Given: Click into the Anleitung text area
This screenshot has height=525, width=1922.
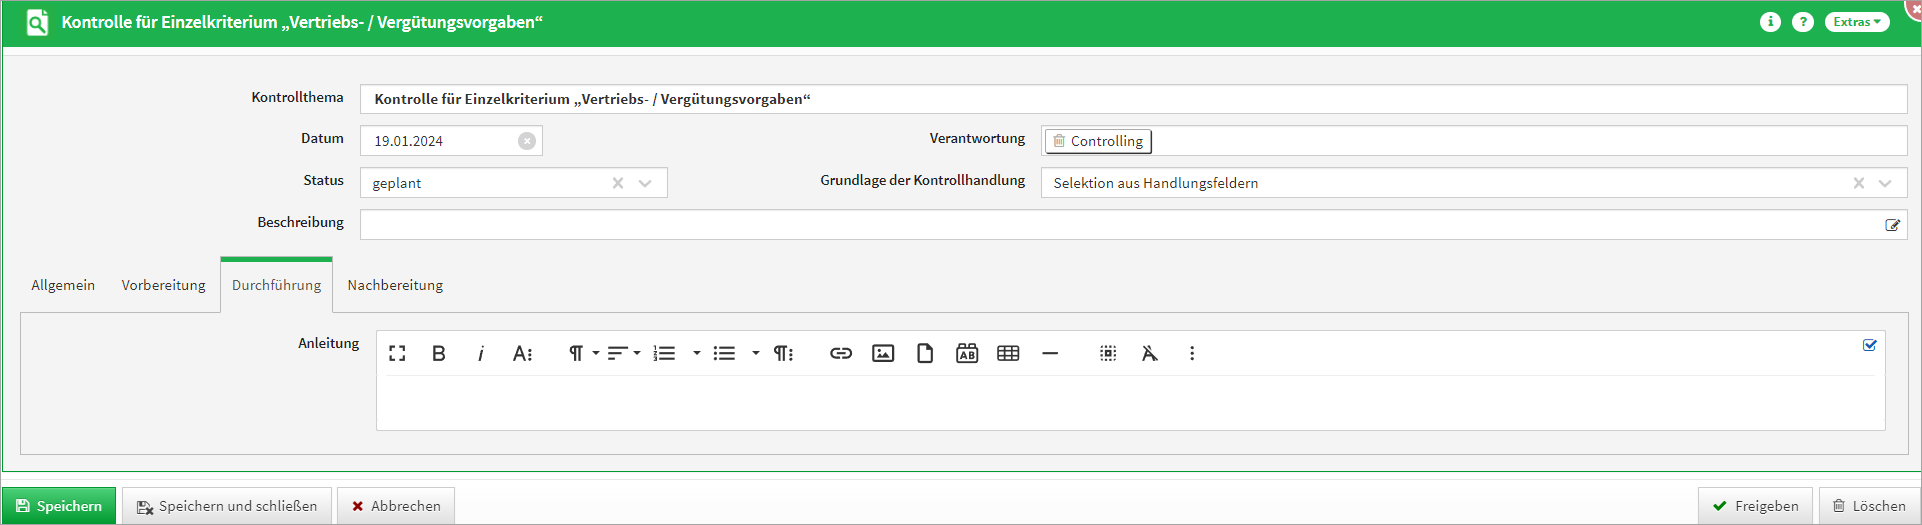Looking at the screenshot, I should (1130, 402).
